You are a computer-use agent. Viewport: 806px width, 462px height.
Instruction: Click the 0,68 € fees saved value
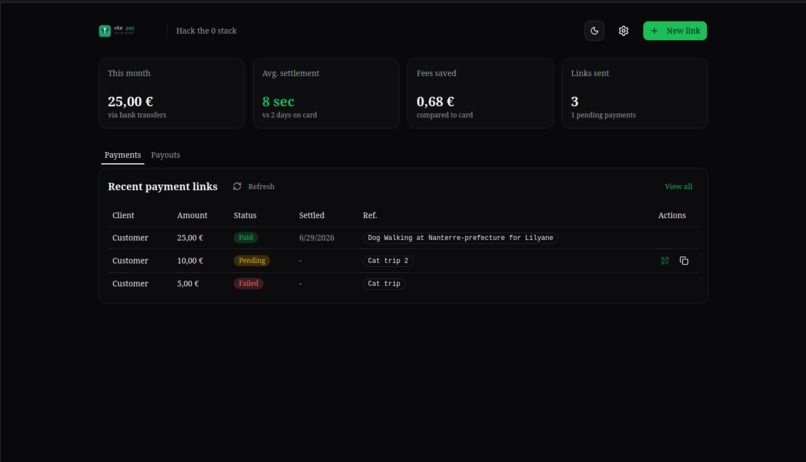click(435, 101)
